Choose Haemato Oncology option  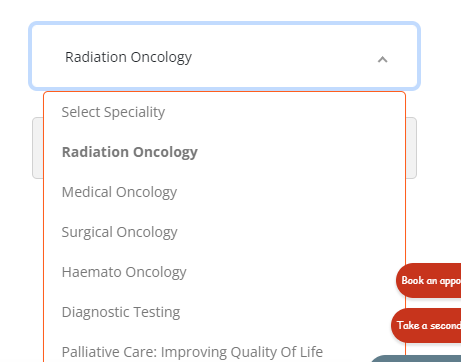click(x=224, y=272)
